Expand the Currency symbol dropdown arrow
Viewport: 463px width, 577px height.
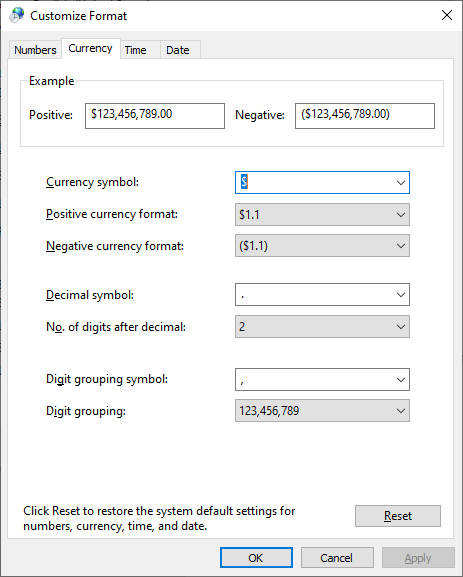click(x=400, y=183)
